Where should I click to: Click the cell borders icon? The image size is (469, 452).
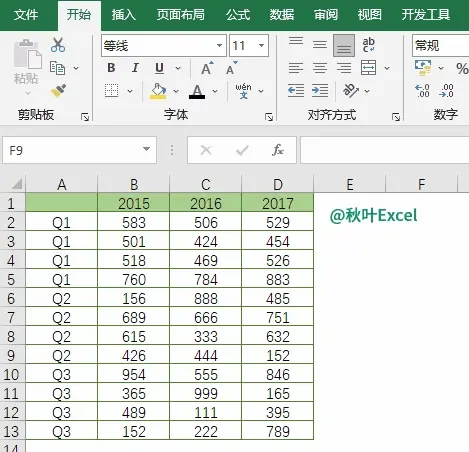pyautogui.click(x=111, y=90)
